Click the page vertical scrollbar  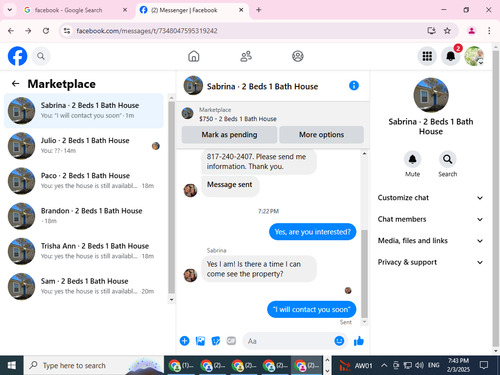[x=496, y=197]
